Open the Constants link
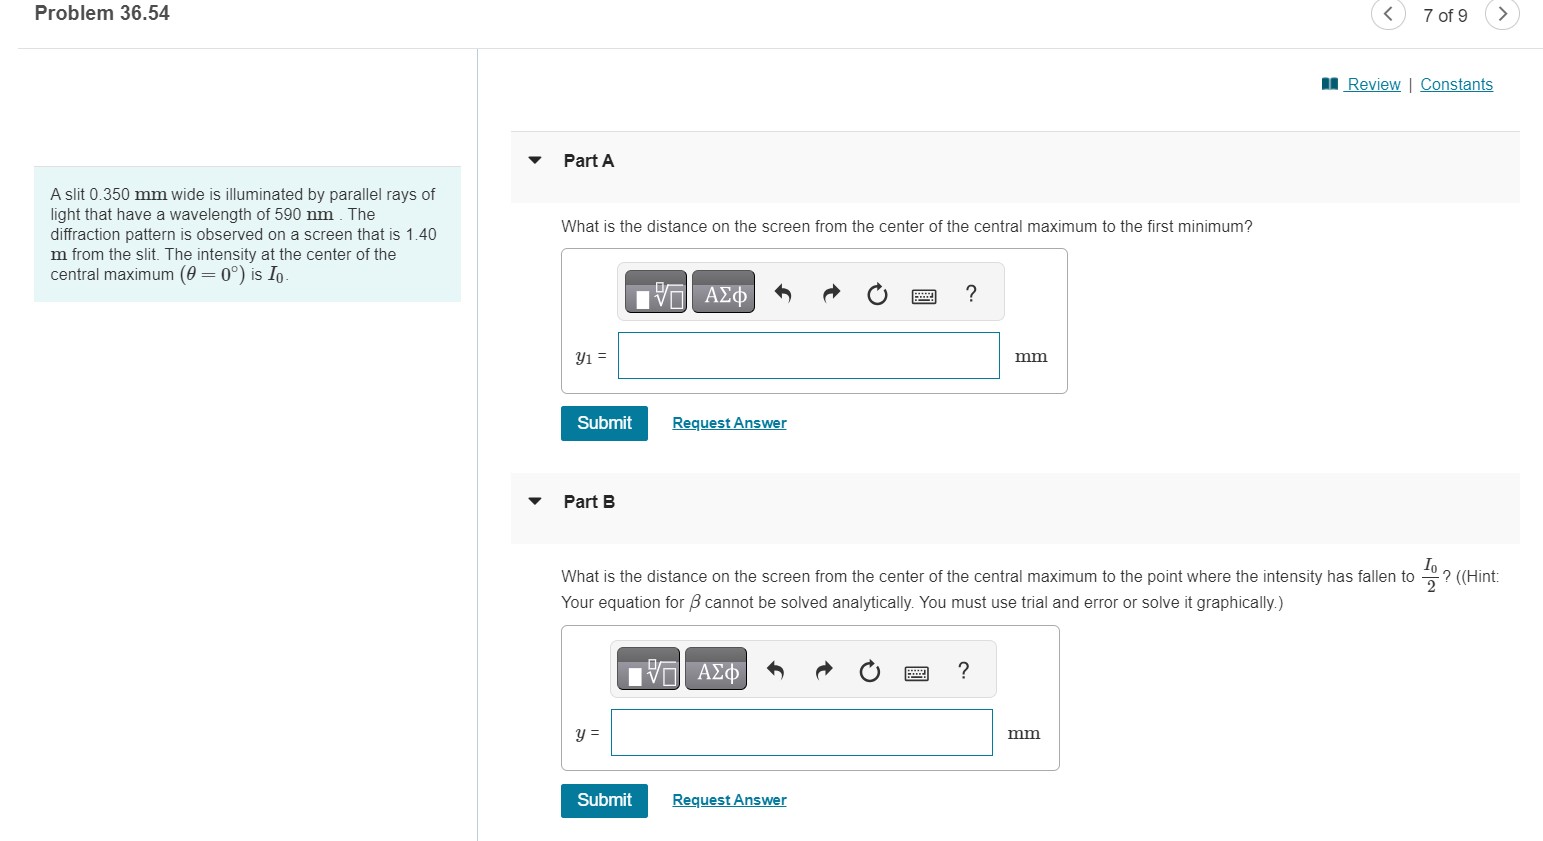 click(1456, 85)
